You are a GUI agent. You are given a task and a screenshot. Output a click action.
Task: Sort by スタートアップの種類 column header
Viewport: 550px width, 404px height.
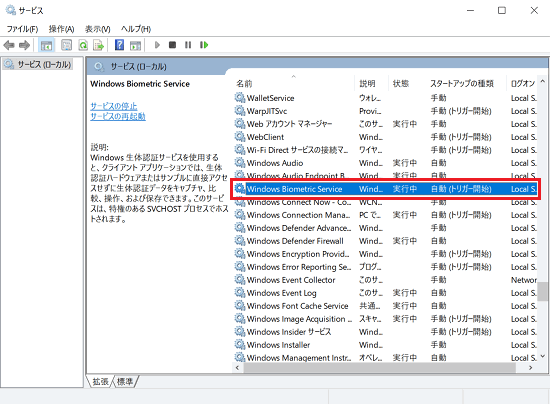tap(465, 83)
